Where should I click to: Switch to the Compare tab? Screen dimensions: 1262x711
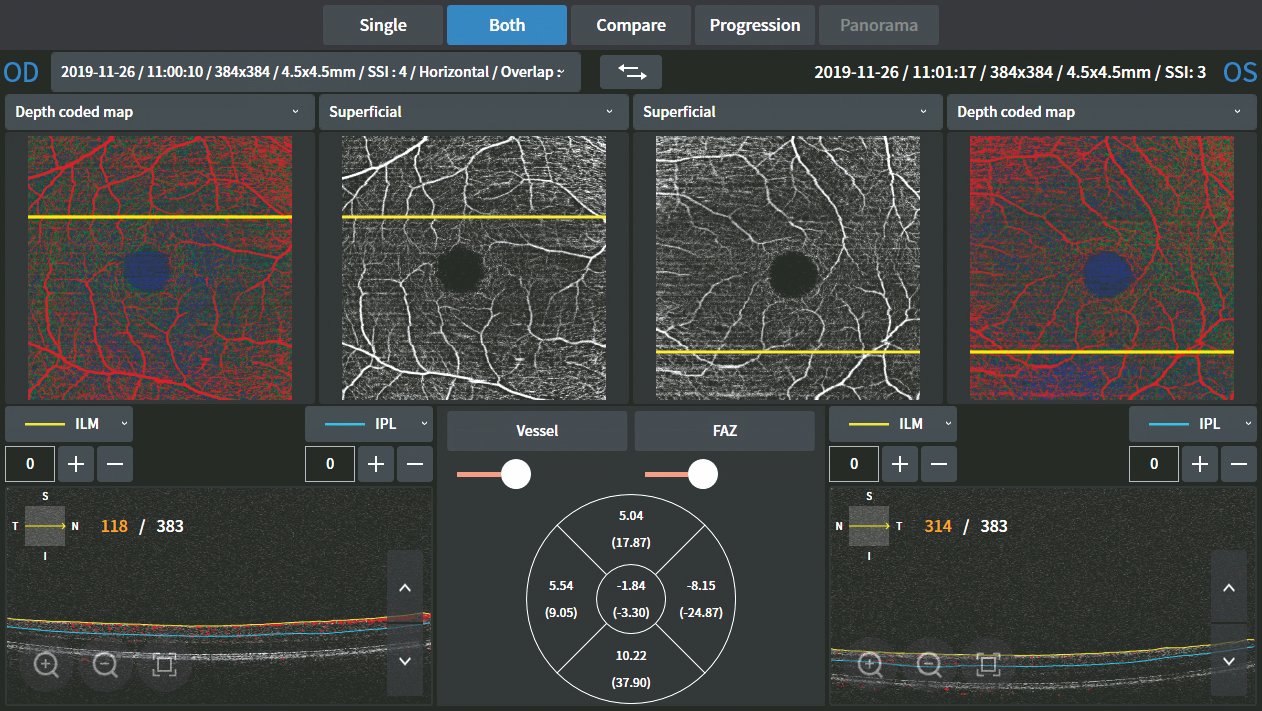point(631,25)
